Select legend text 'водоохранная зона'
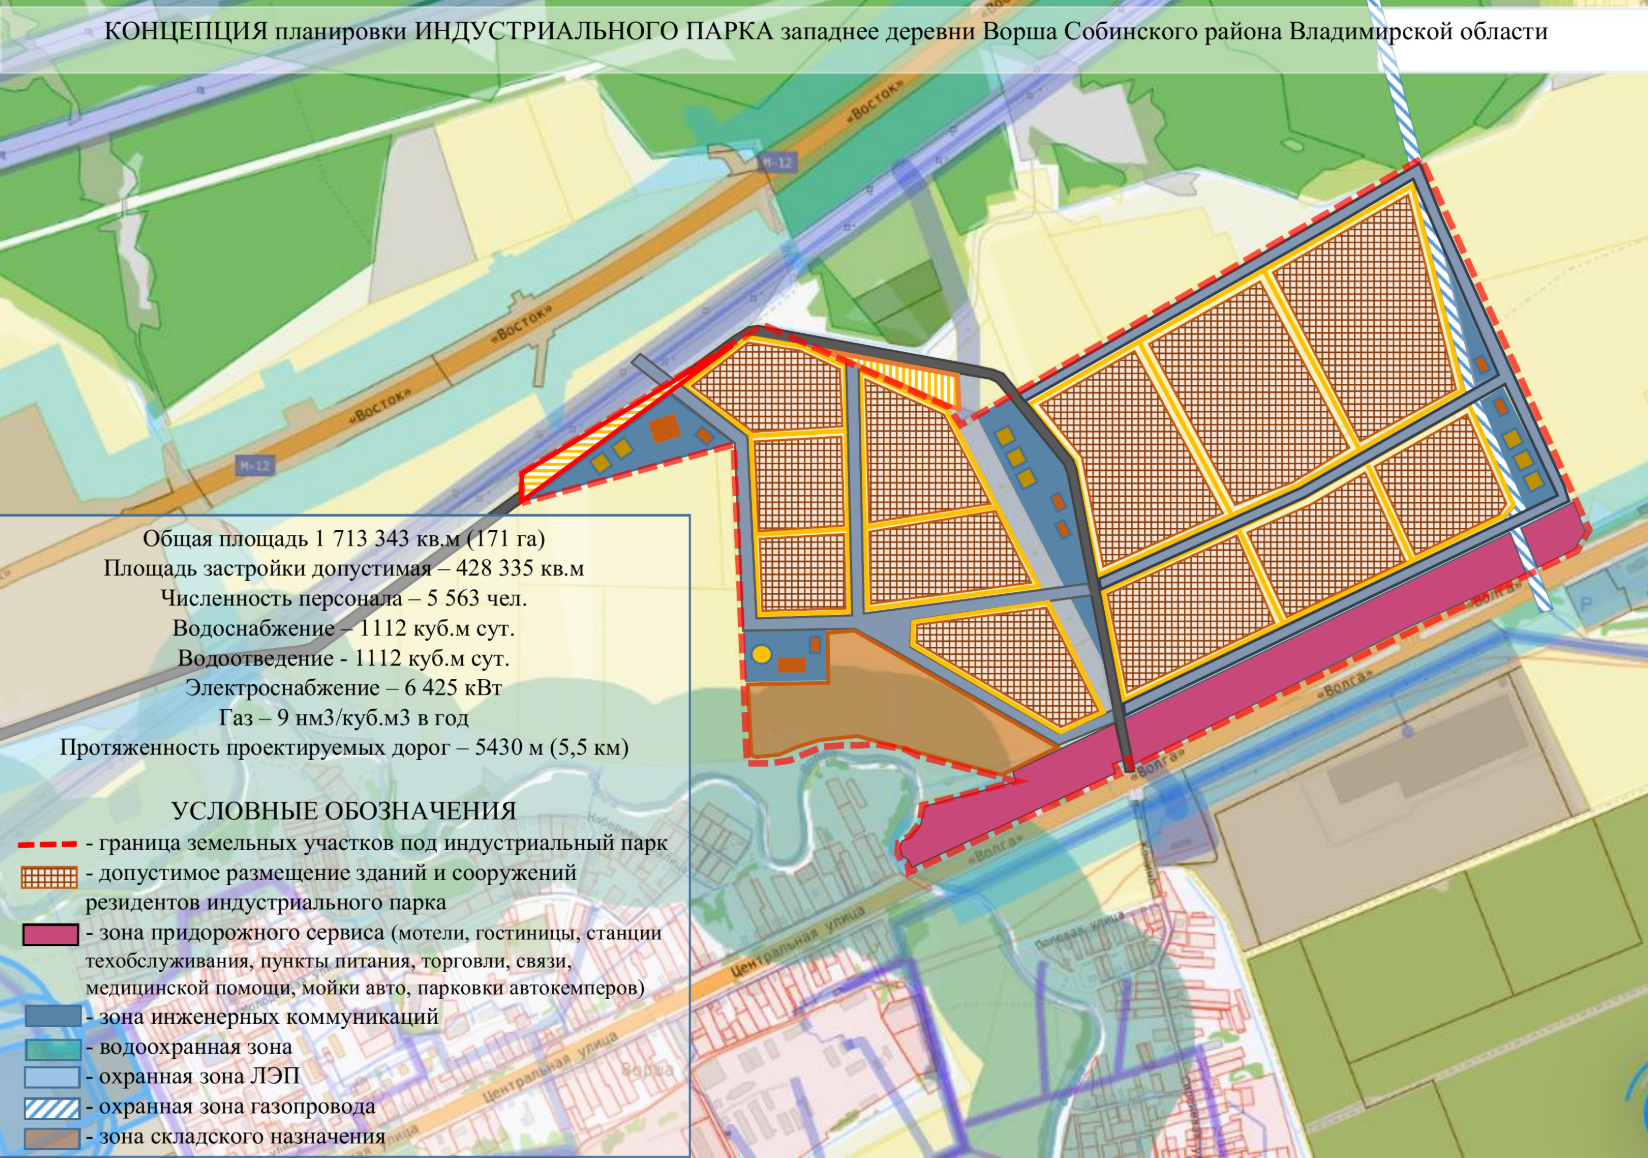 click(x=195, y=1048)
